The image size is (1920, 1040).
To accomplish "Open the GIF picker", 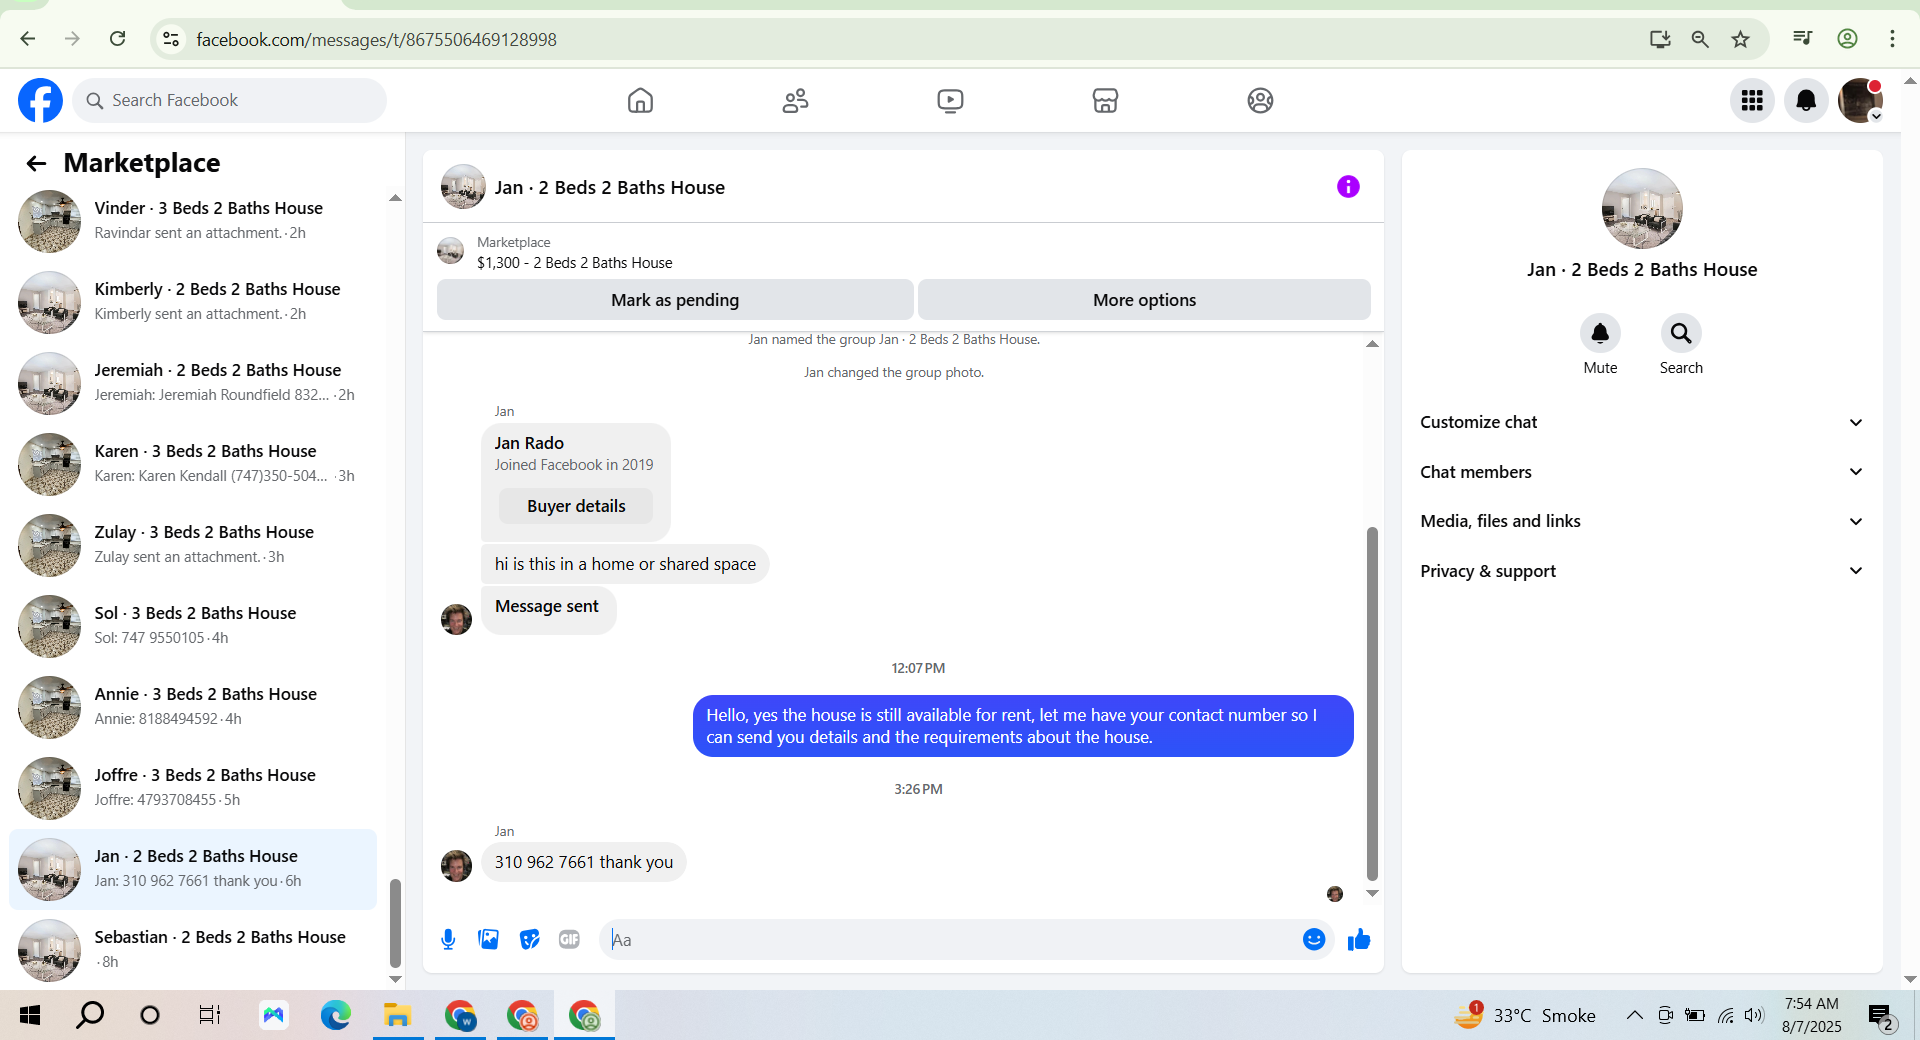I will click(x=569, y=939).
